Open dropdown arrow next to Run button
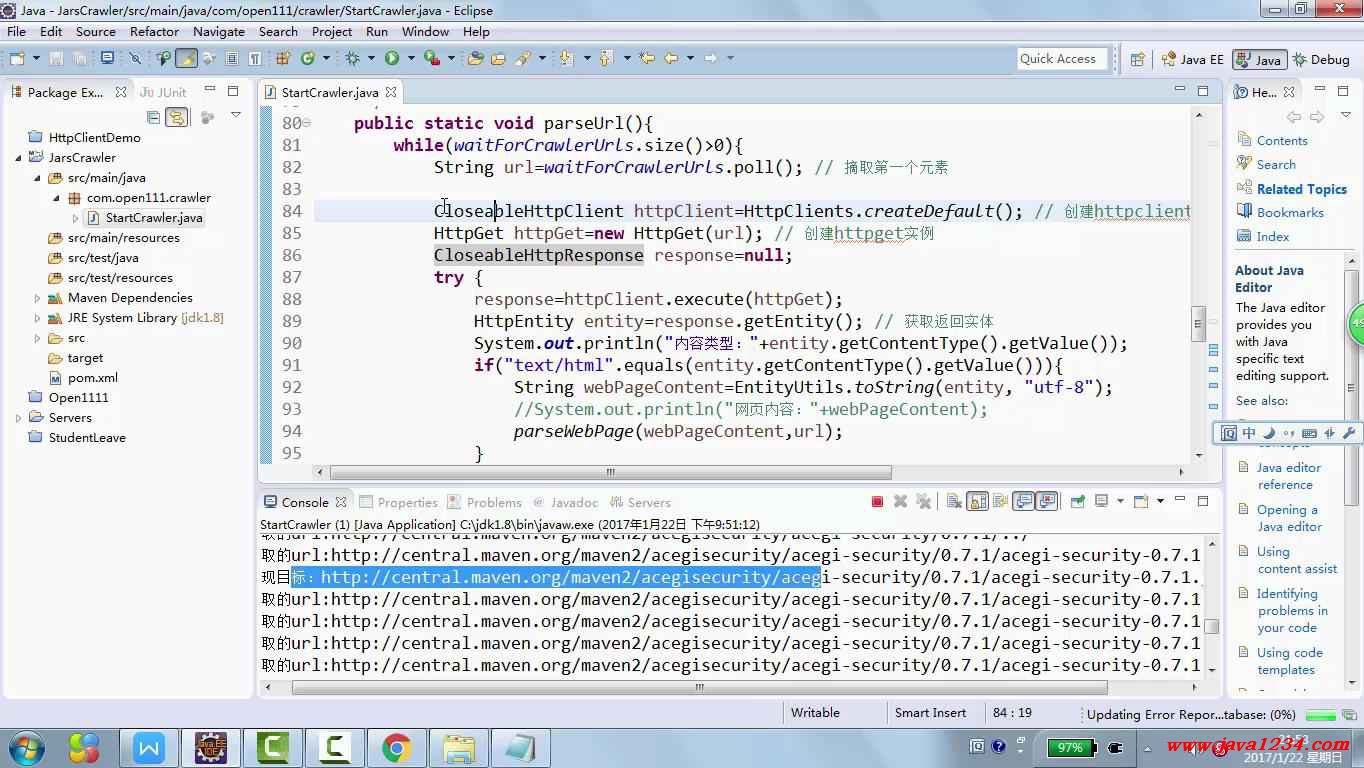 (411, 58)
